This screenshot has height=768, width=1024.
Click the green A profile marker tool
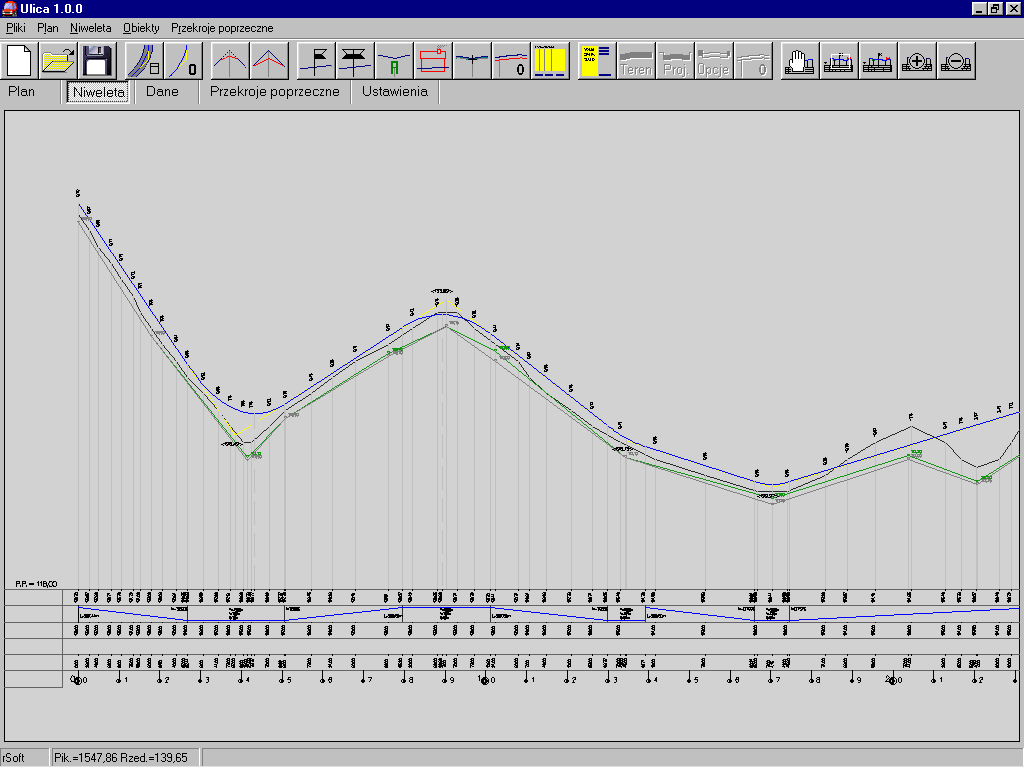tap(395, 61)
